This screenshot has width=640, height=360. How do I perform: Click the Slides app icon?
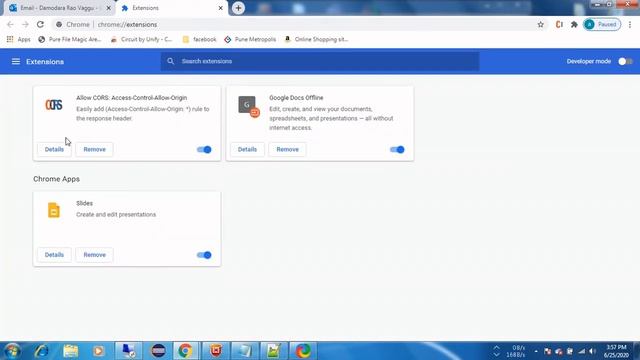pos(54,210)
